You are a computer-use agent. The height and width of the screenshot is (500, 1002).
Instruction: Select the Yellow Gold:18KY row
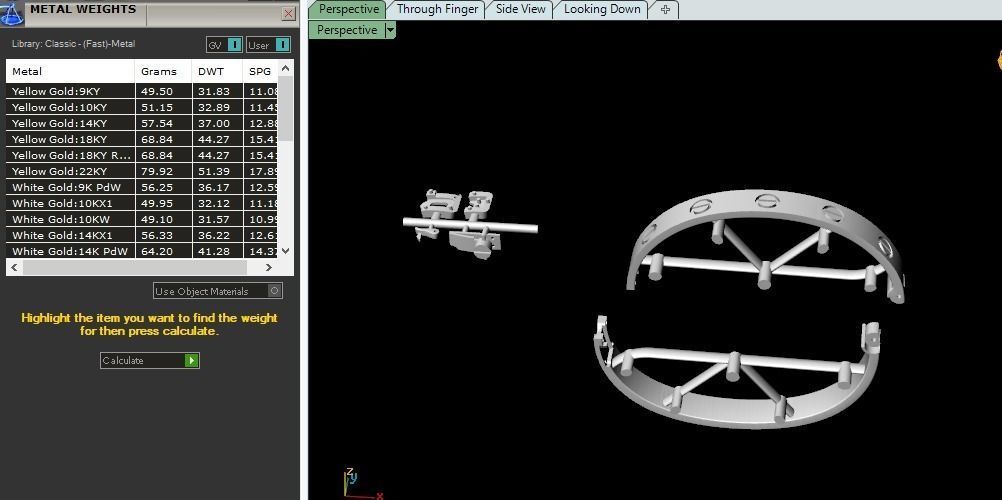pyautogui.click(x=142, y=139)
